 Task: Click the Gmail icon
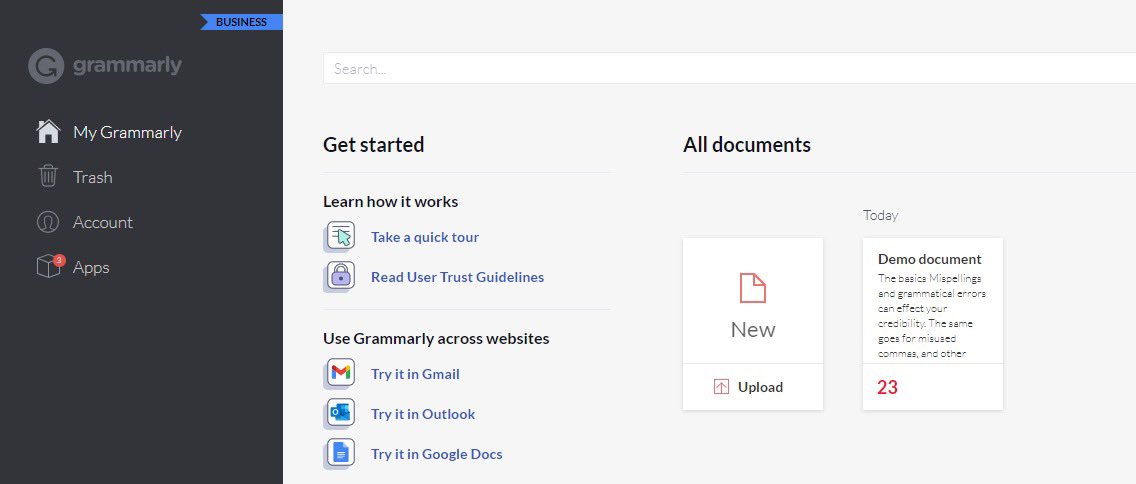(x=340, y=374)
